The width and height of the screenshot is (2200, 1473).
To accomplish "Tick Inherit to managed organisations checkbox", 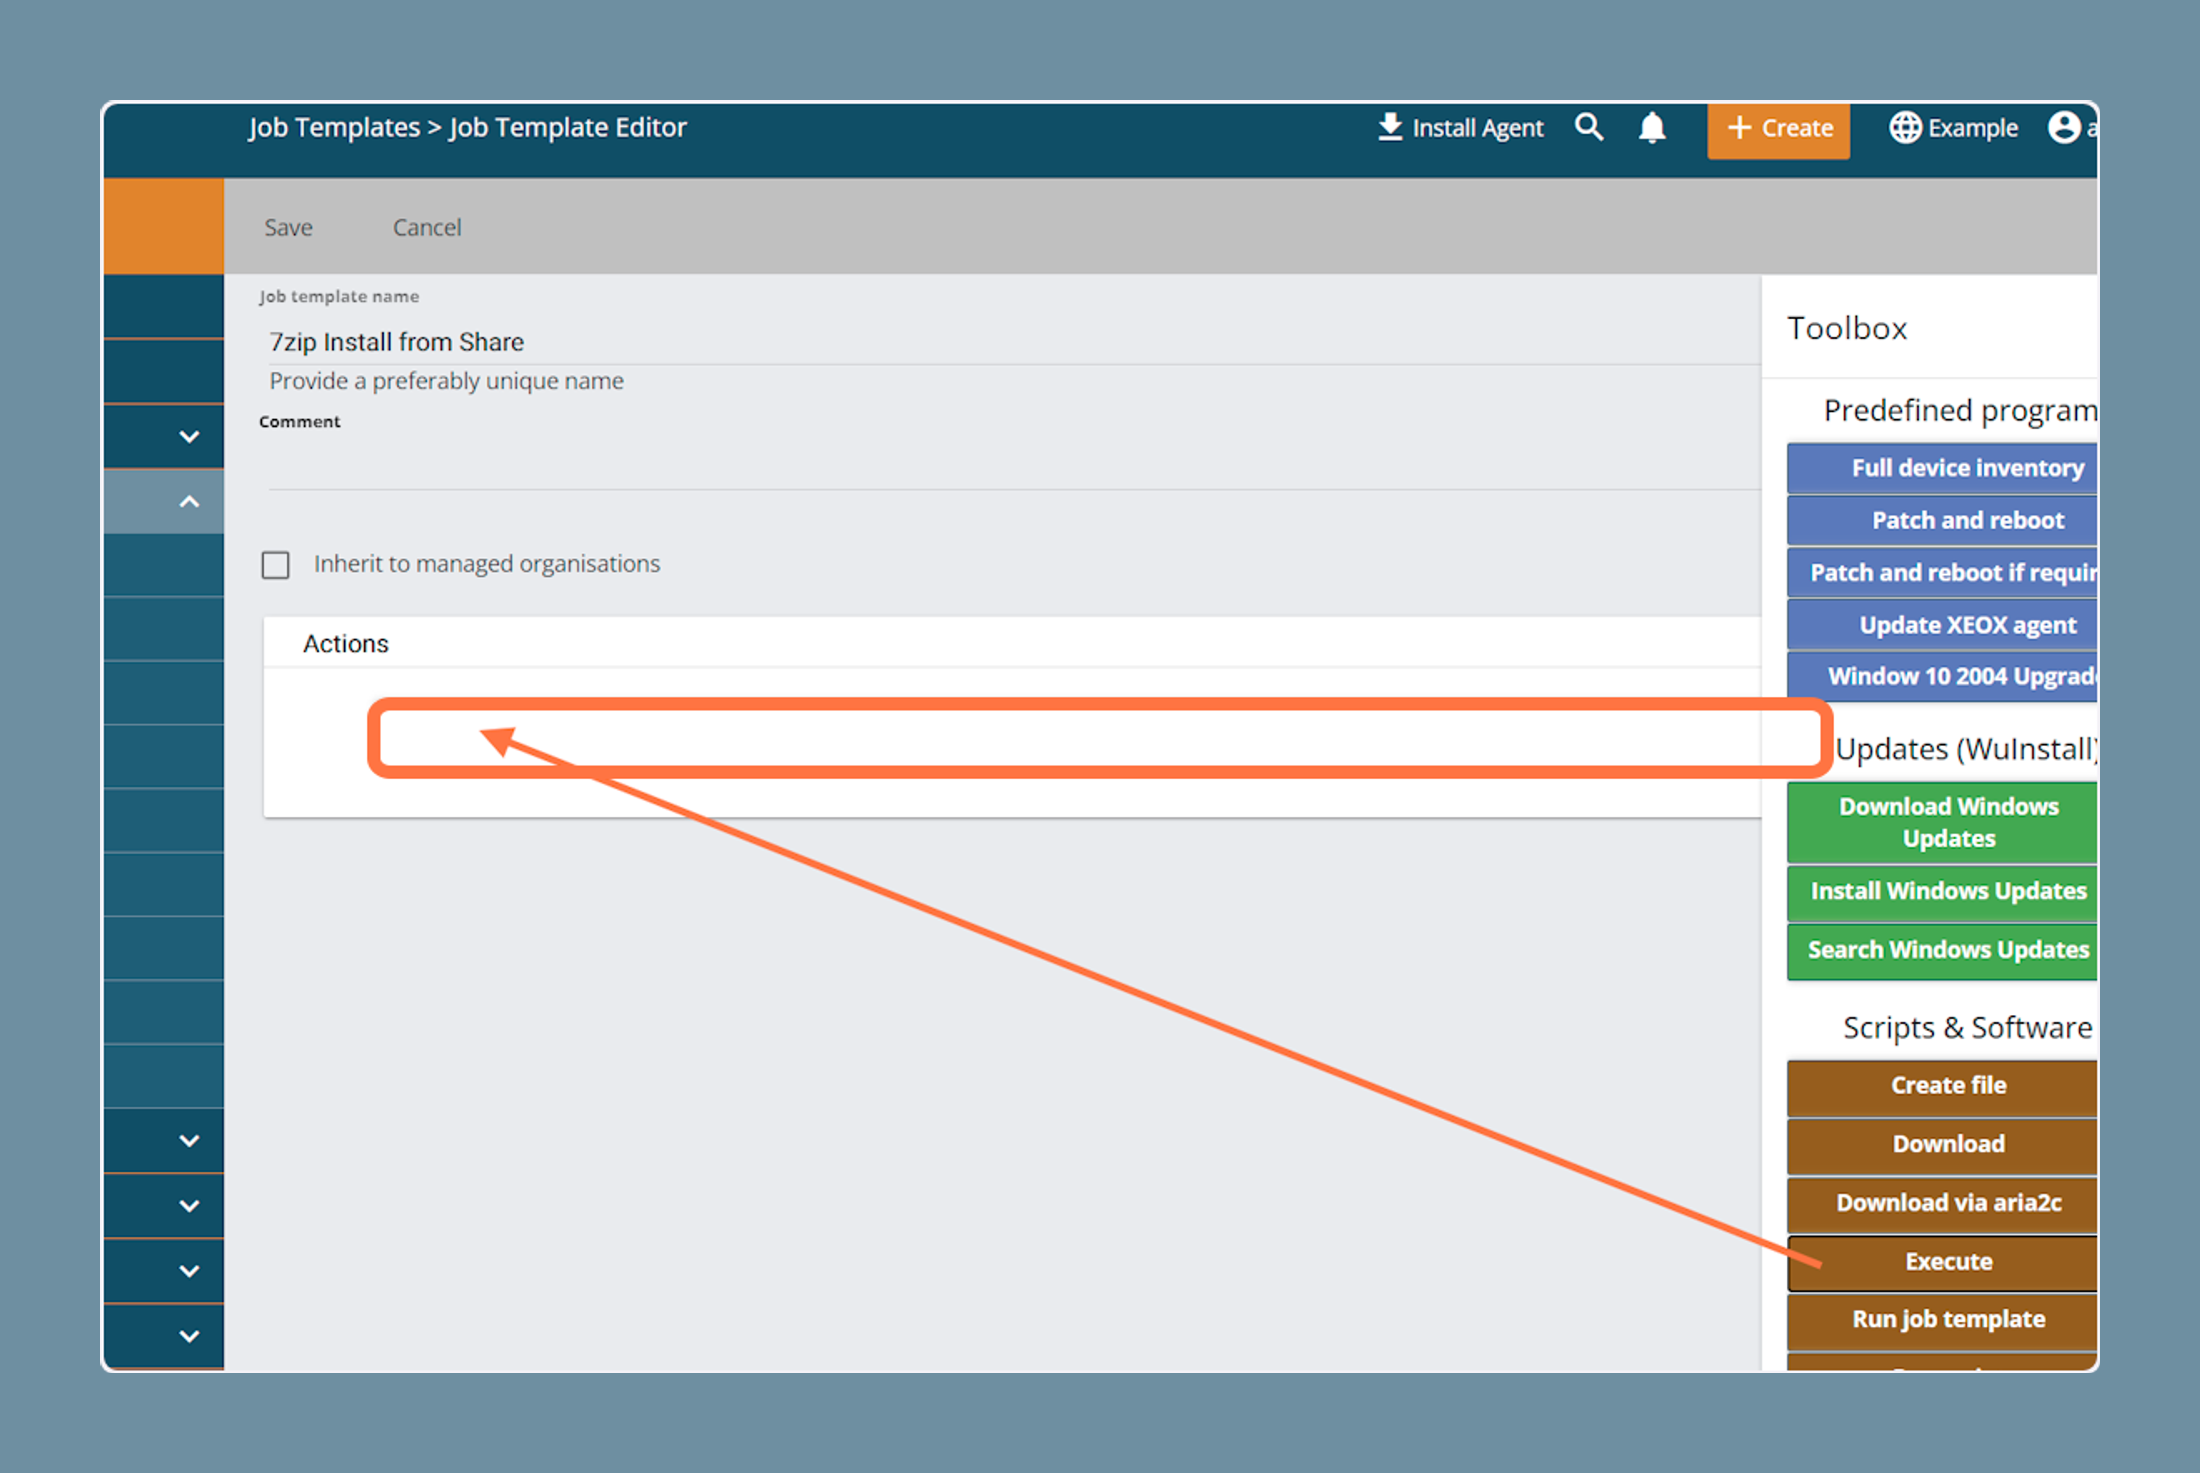I will [276, 565].
